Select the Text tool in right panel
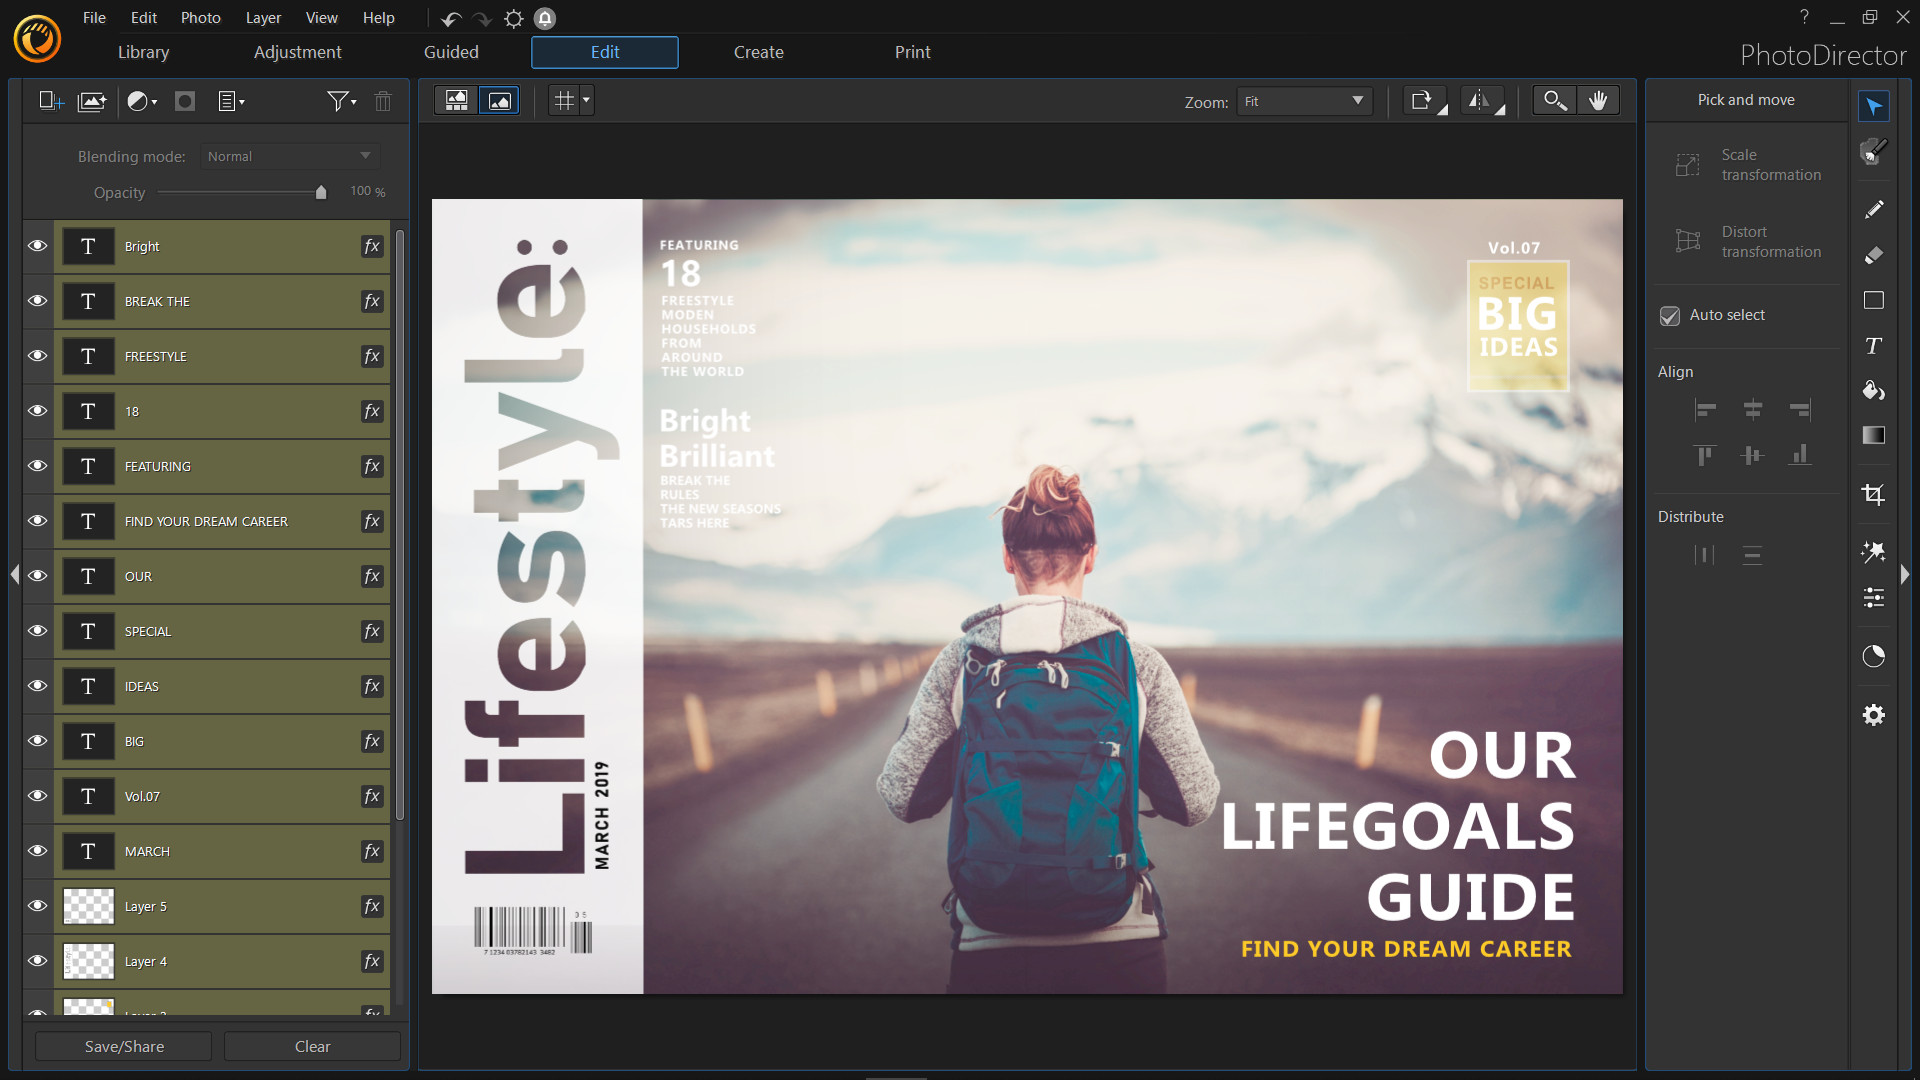Viewport: 1920px width, 1080px height. click(x=1874, y=344)
